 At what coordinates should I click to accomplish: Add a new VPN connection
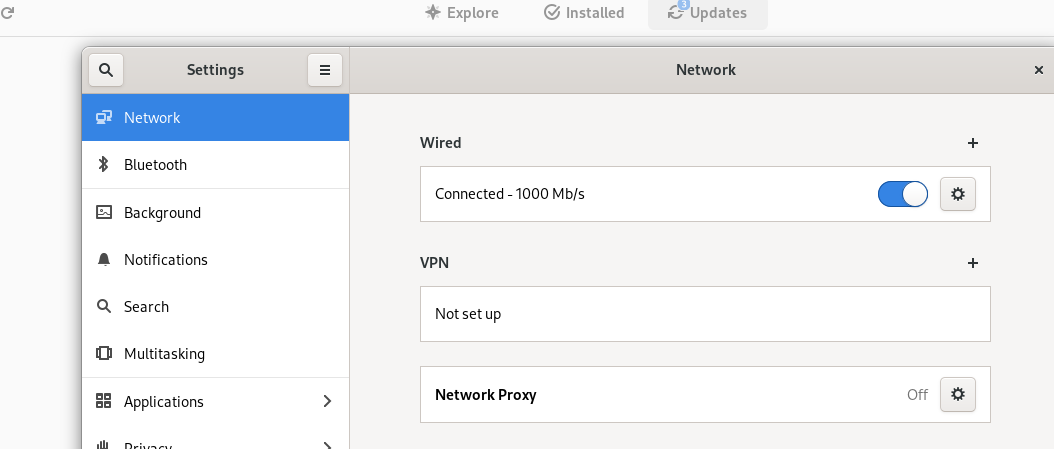coord(973,263)
